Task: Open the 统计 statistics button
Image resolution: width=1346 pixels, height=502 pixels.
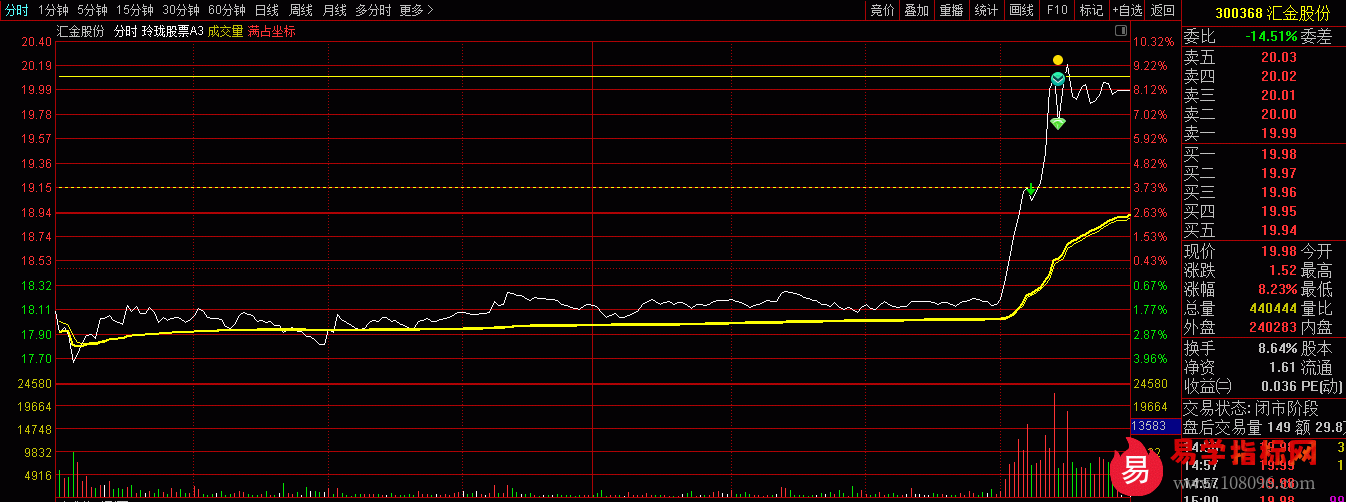Action: coord(986,10)
